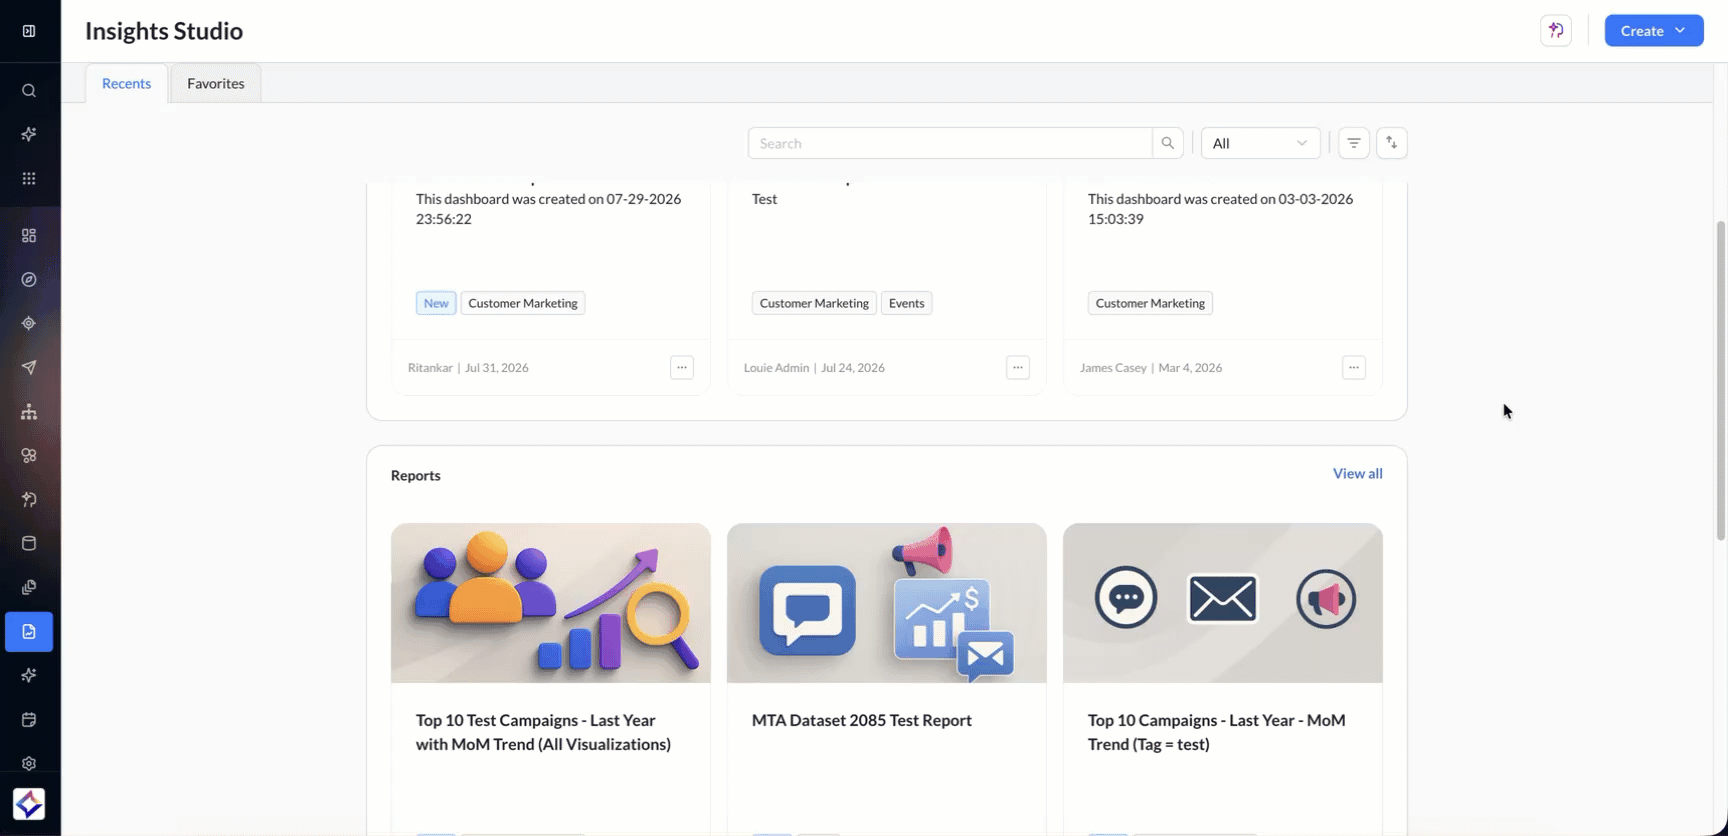Click the Events tag
1728x836 pixels.
907,303
